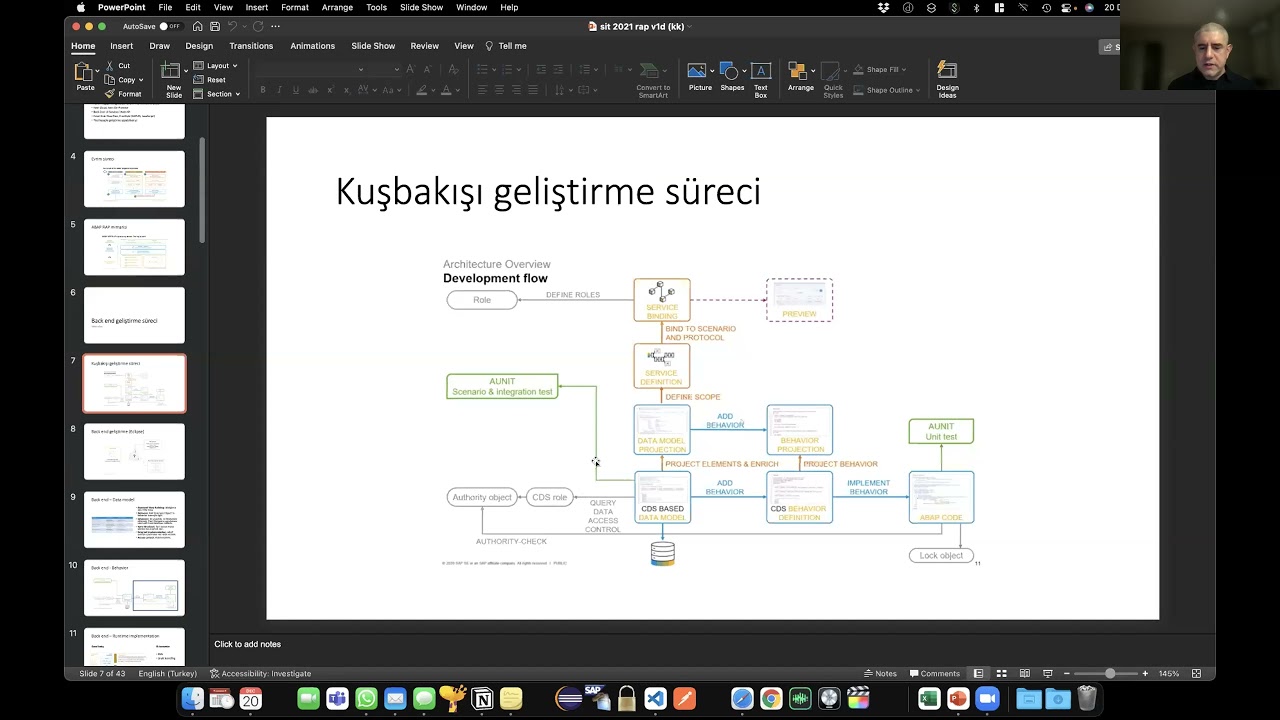
Task: Open the more options ellipsis in title bar
Action: click(275, 26)
